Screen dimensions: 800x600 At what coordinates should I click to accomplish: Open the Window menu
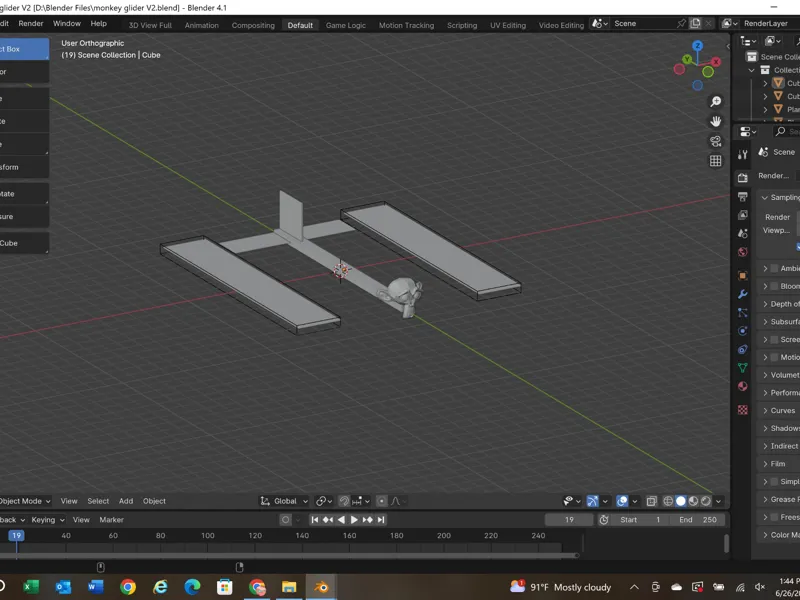(67, 23)
